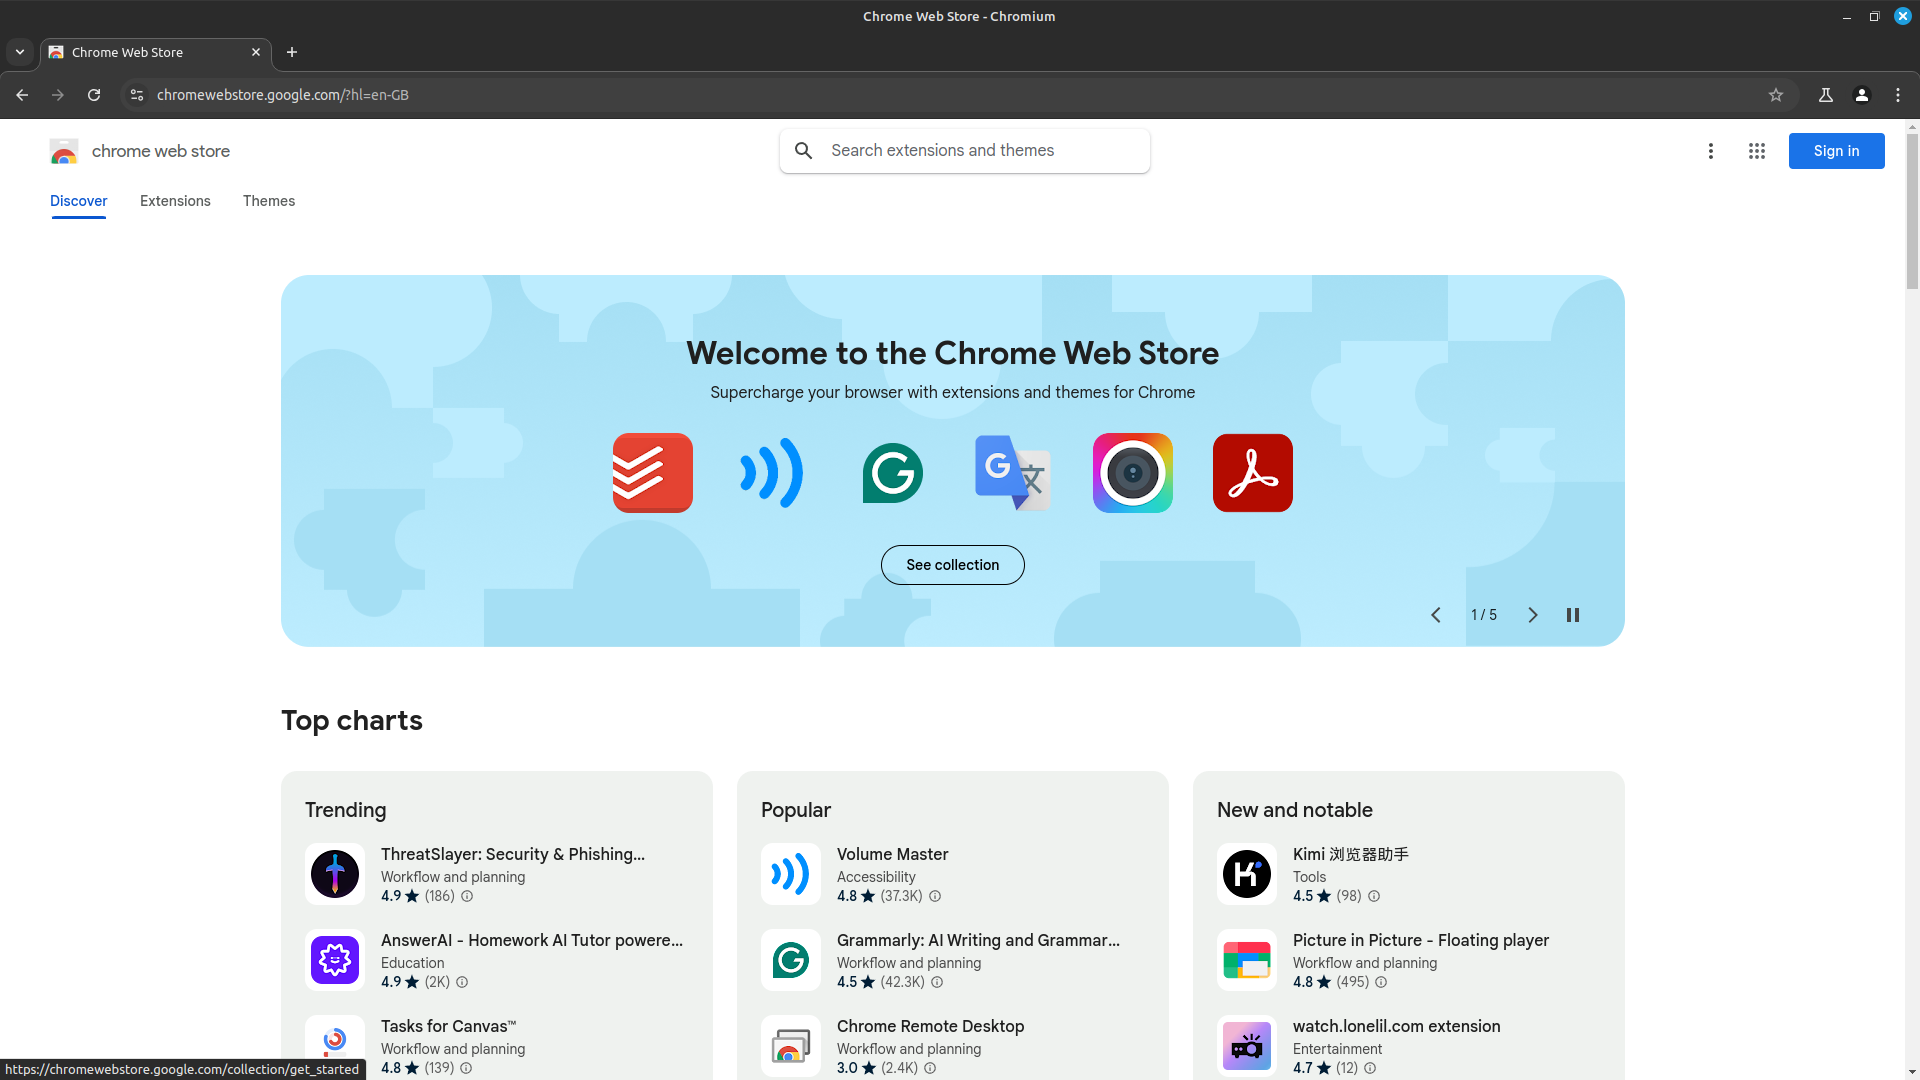This screenshot has height=1080, width=1920.
Task: Click the camera screenshot extension icon
Action: (x=1132, y=473)
